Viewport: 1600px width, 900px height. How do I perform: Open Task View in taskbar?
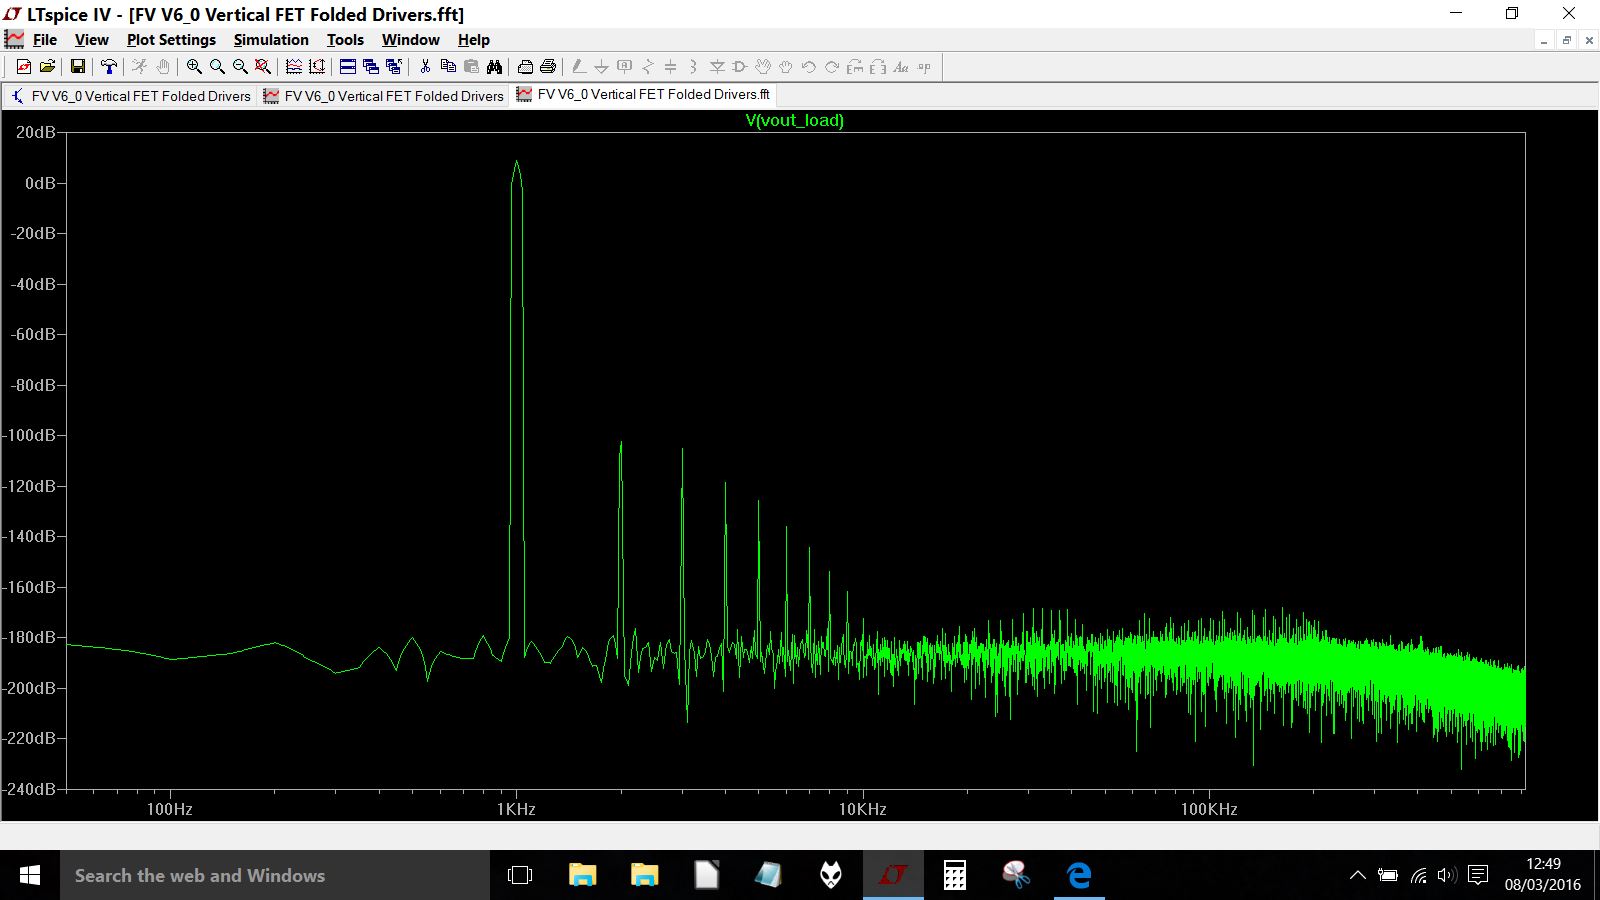[x=520, y=875]
